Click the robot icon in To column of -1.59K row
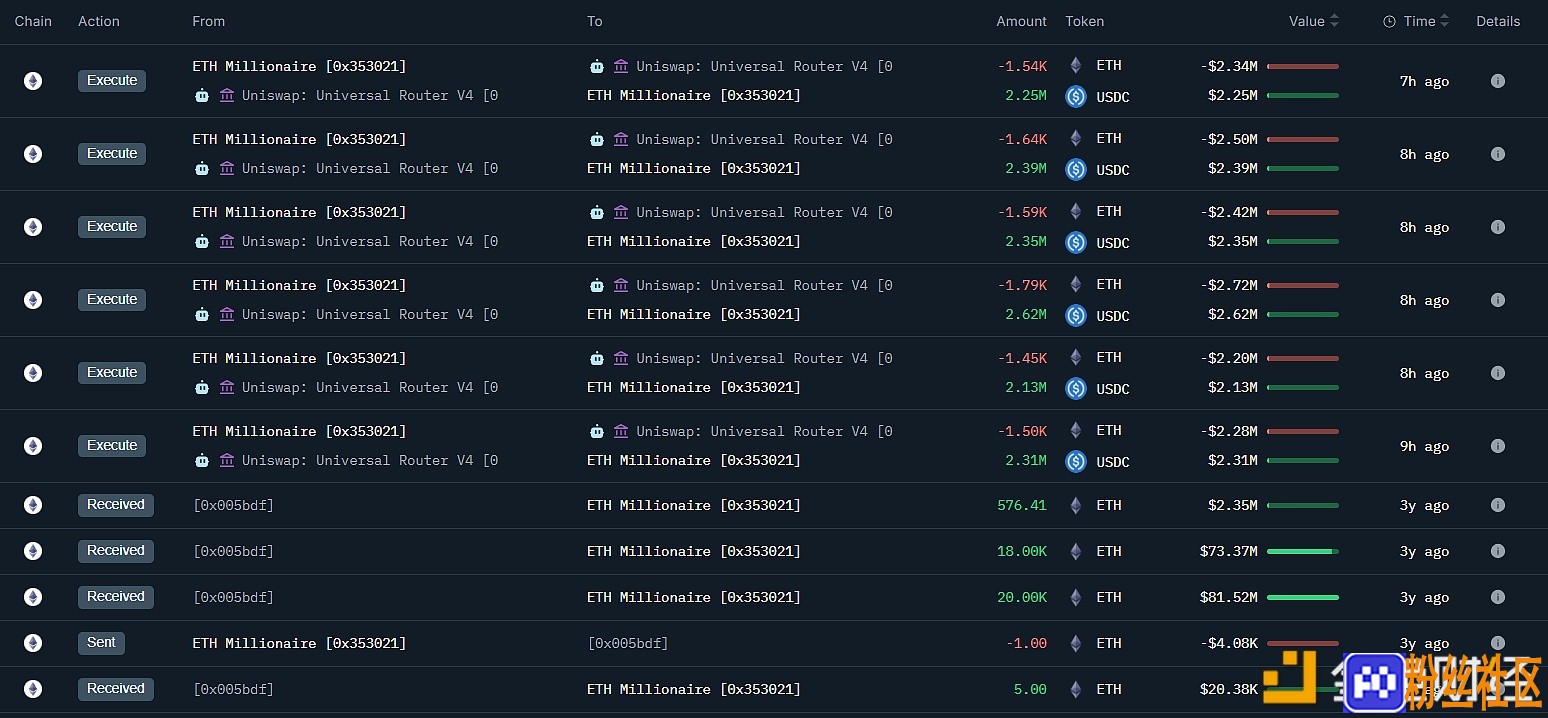 pos(597,212)
